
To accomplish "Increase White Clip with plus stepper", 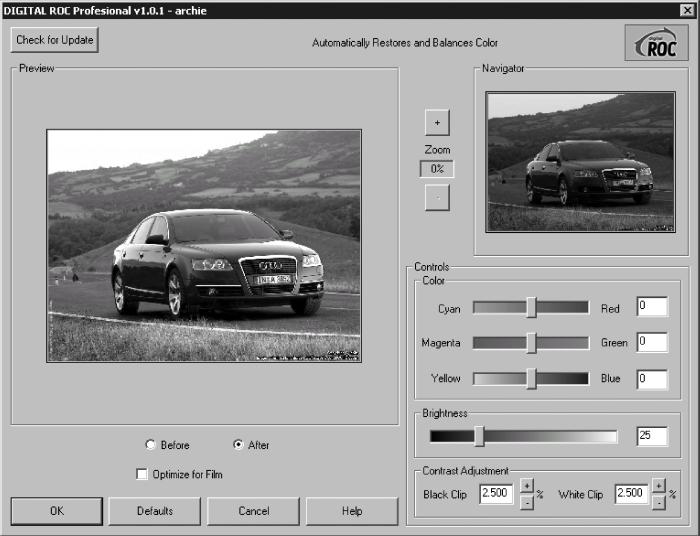I will coord(658,485).
